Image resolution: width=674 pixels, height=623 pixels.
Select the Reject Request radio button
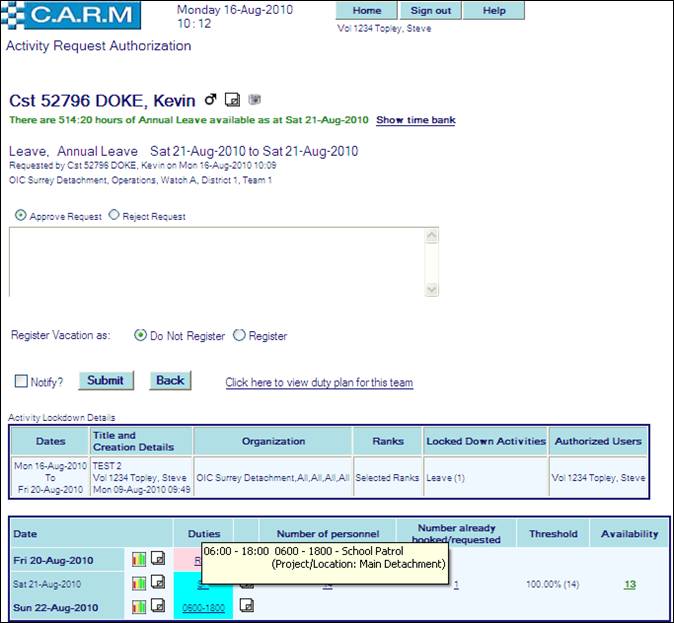[113, 215]
